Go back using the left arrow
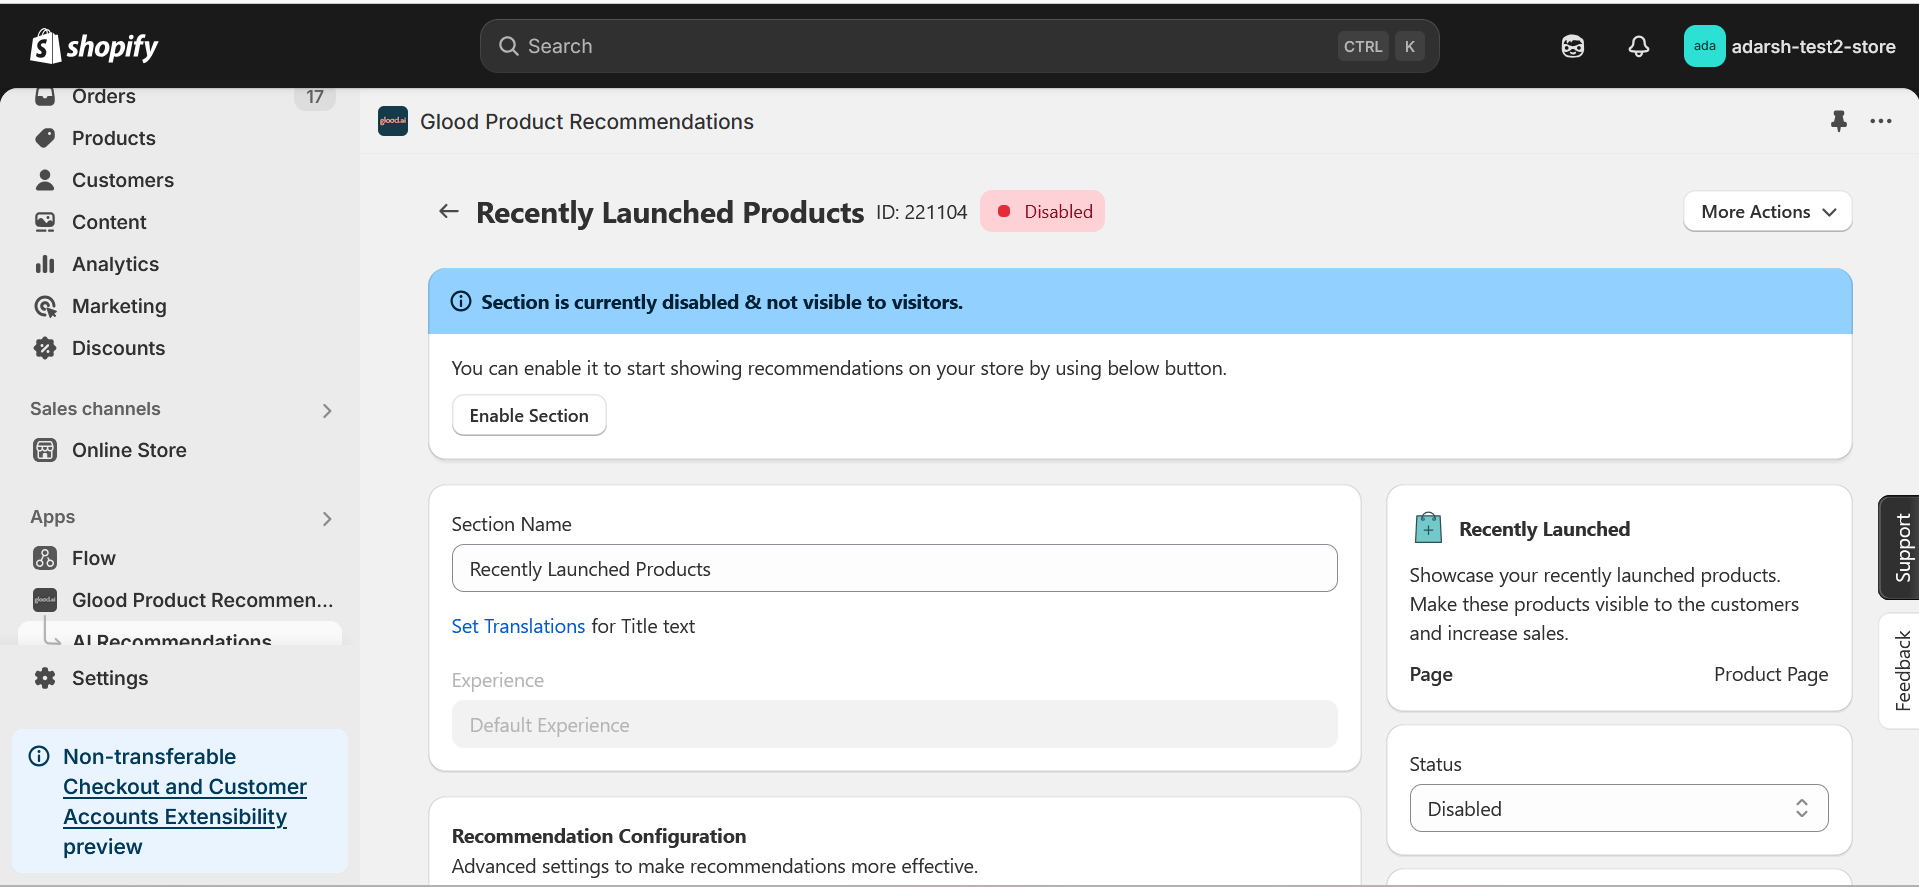The height and width of the screenshot is (887, 1919). [449, 211]
